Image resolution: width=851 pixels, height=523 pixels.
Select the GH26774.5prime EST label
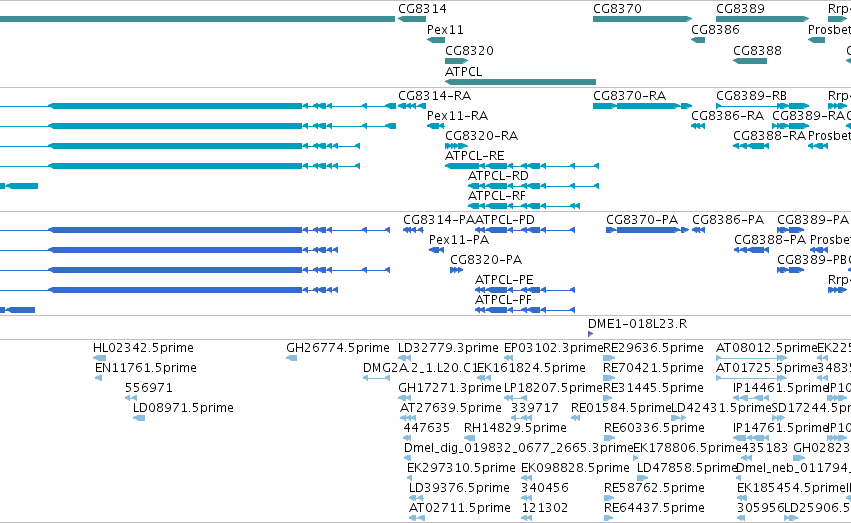point(338,348)
